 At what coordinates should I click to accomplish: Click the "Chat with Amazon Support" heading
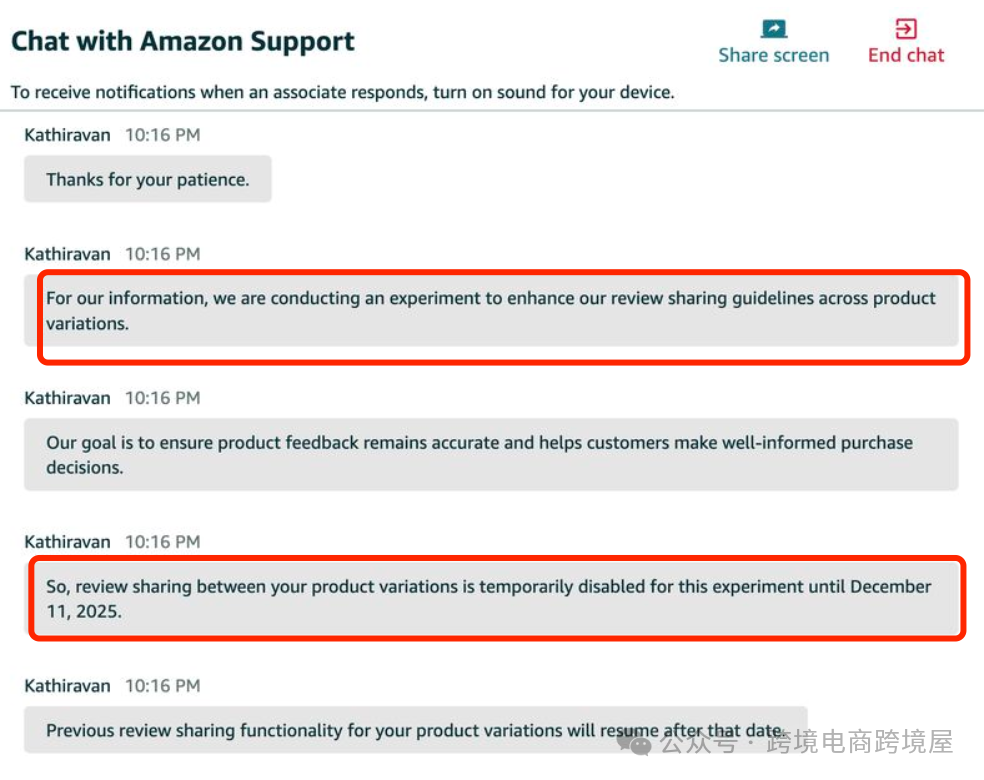[183, 42]
